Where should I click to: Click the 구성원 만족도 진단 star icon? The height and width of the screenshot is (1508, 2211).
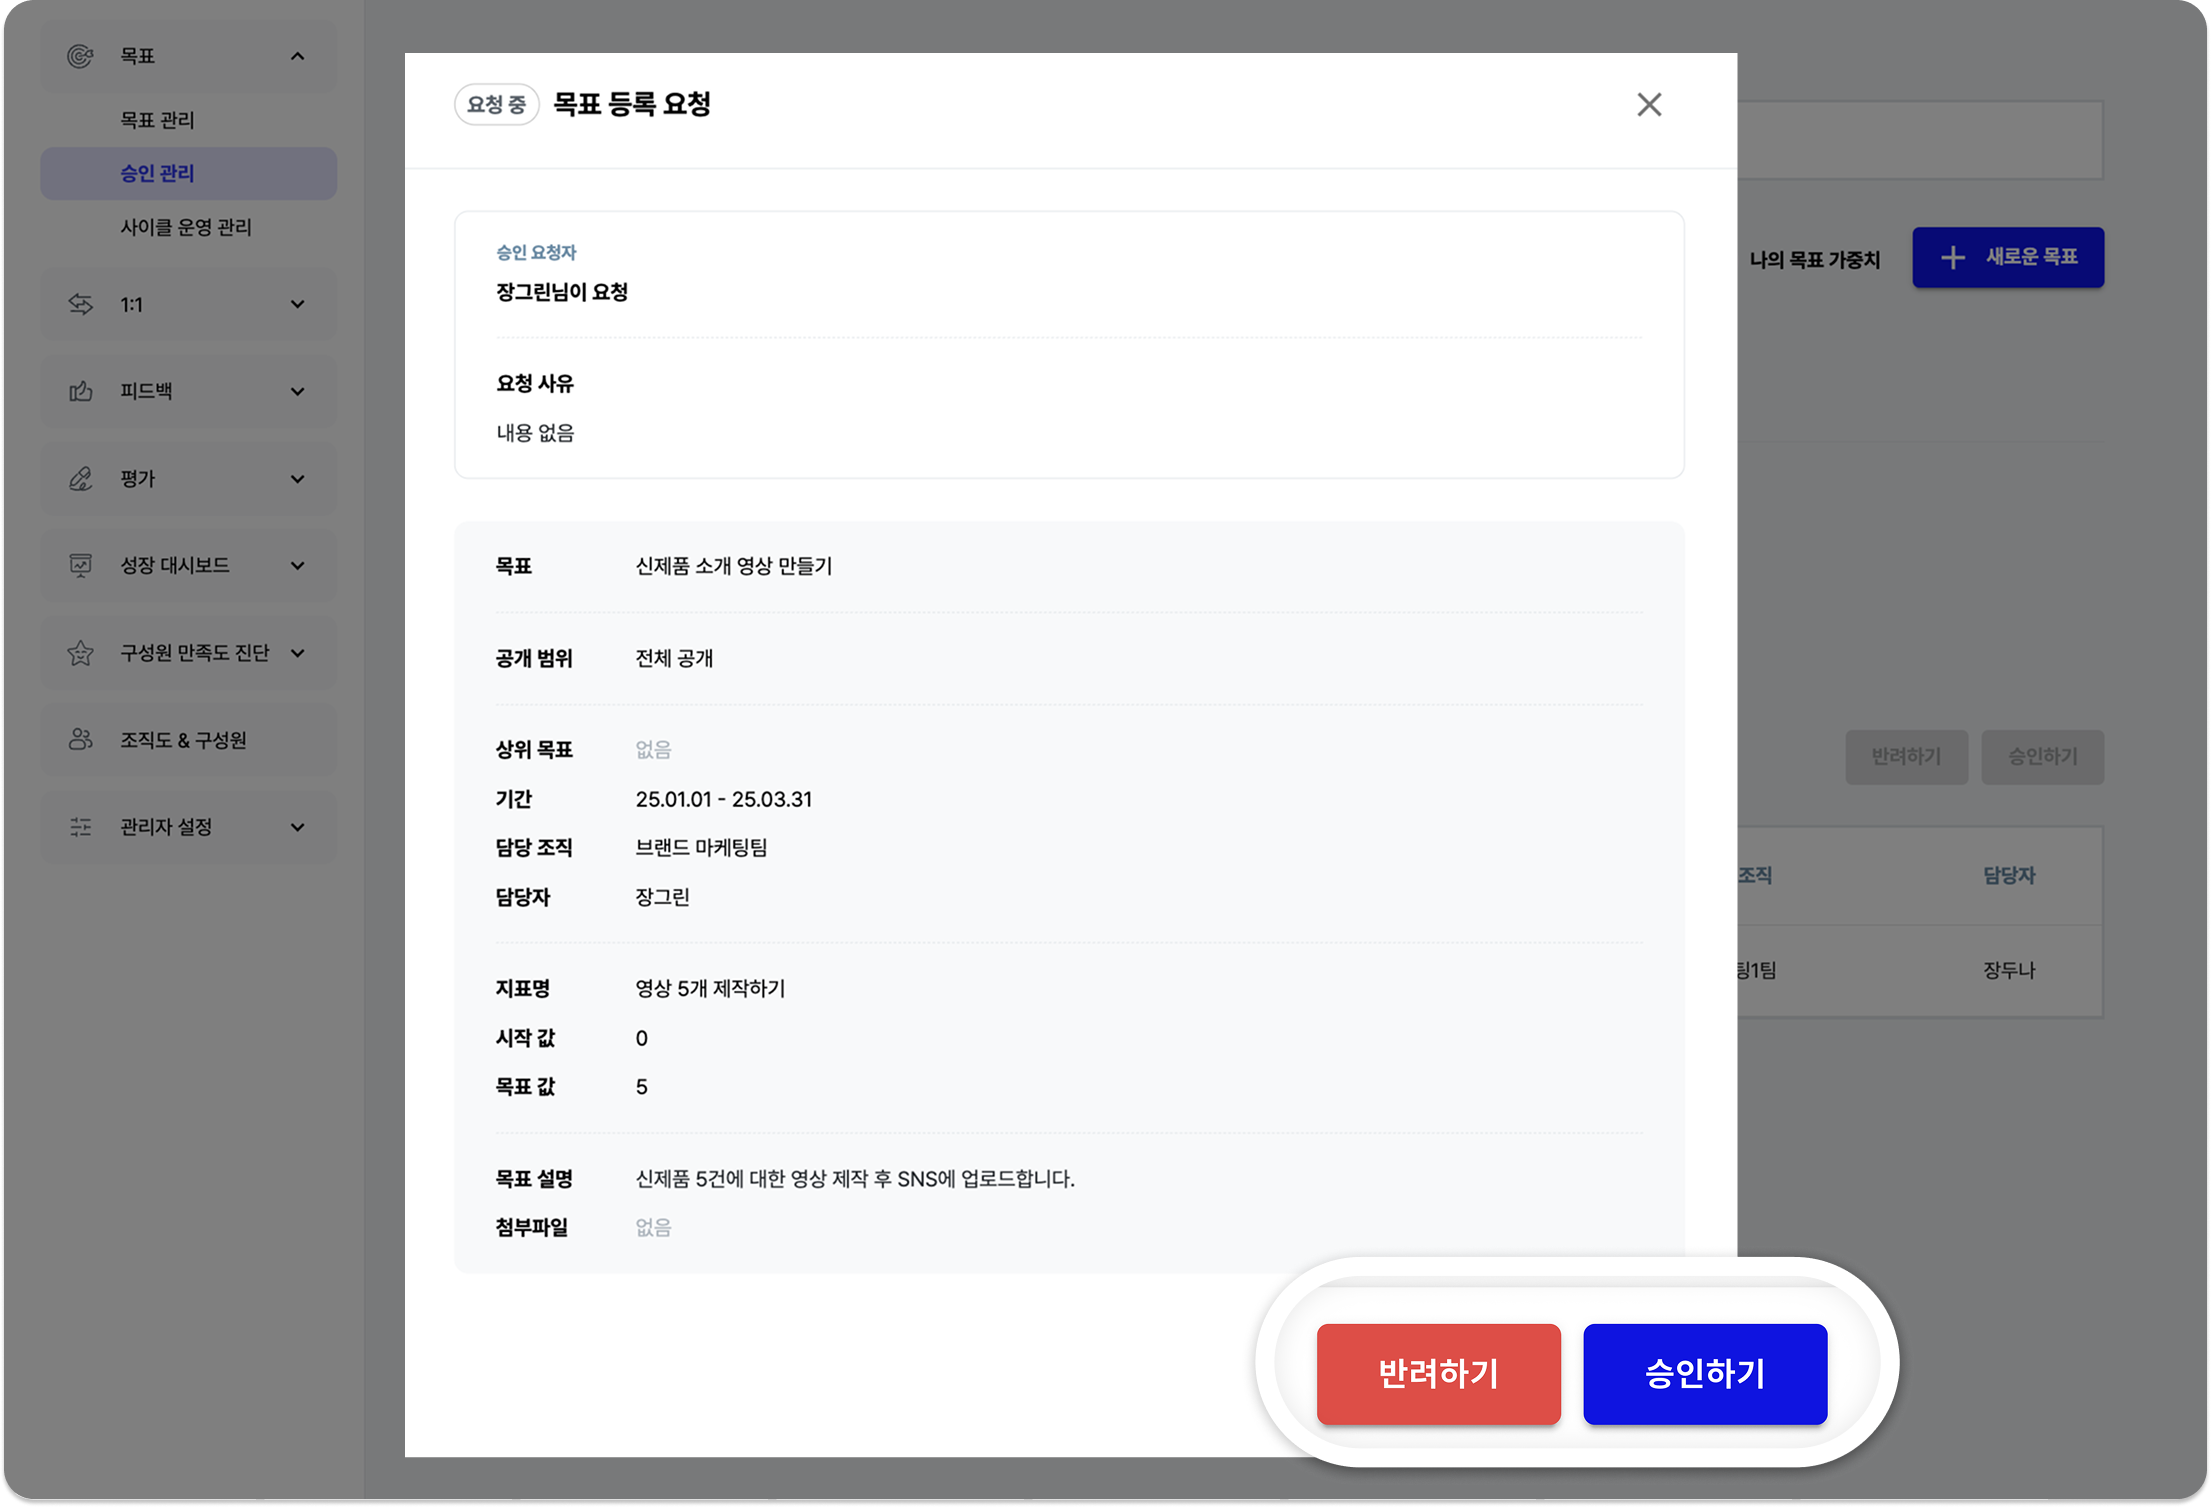pos(81,652)
